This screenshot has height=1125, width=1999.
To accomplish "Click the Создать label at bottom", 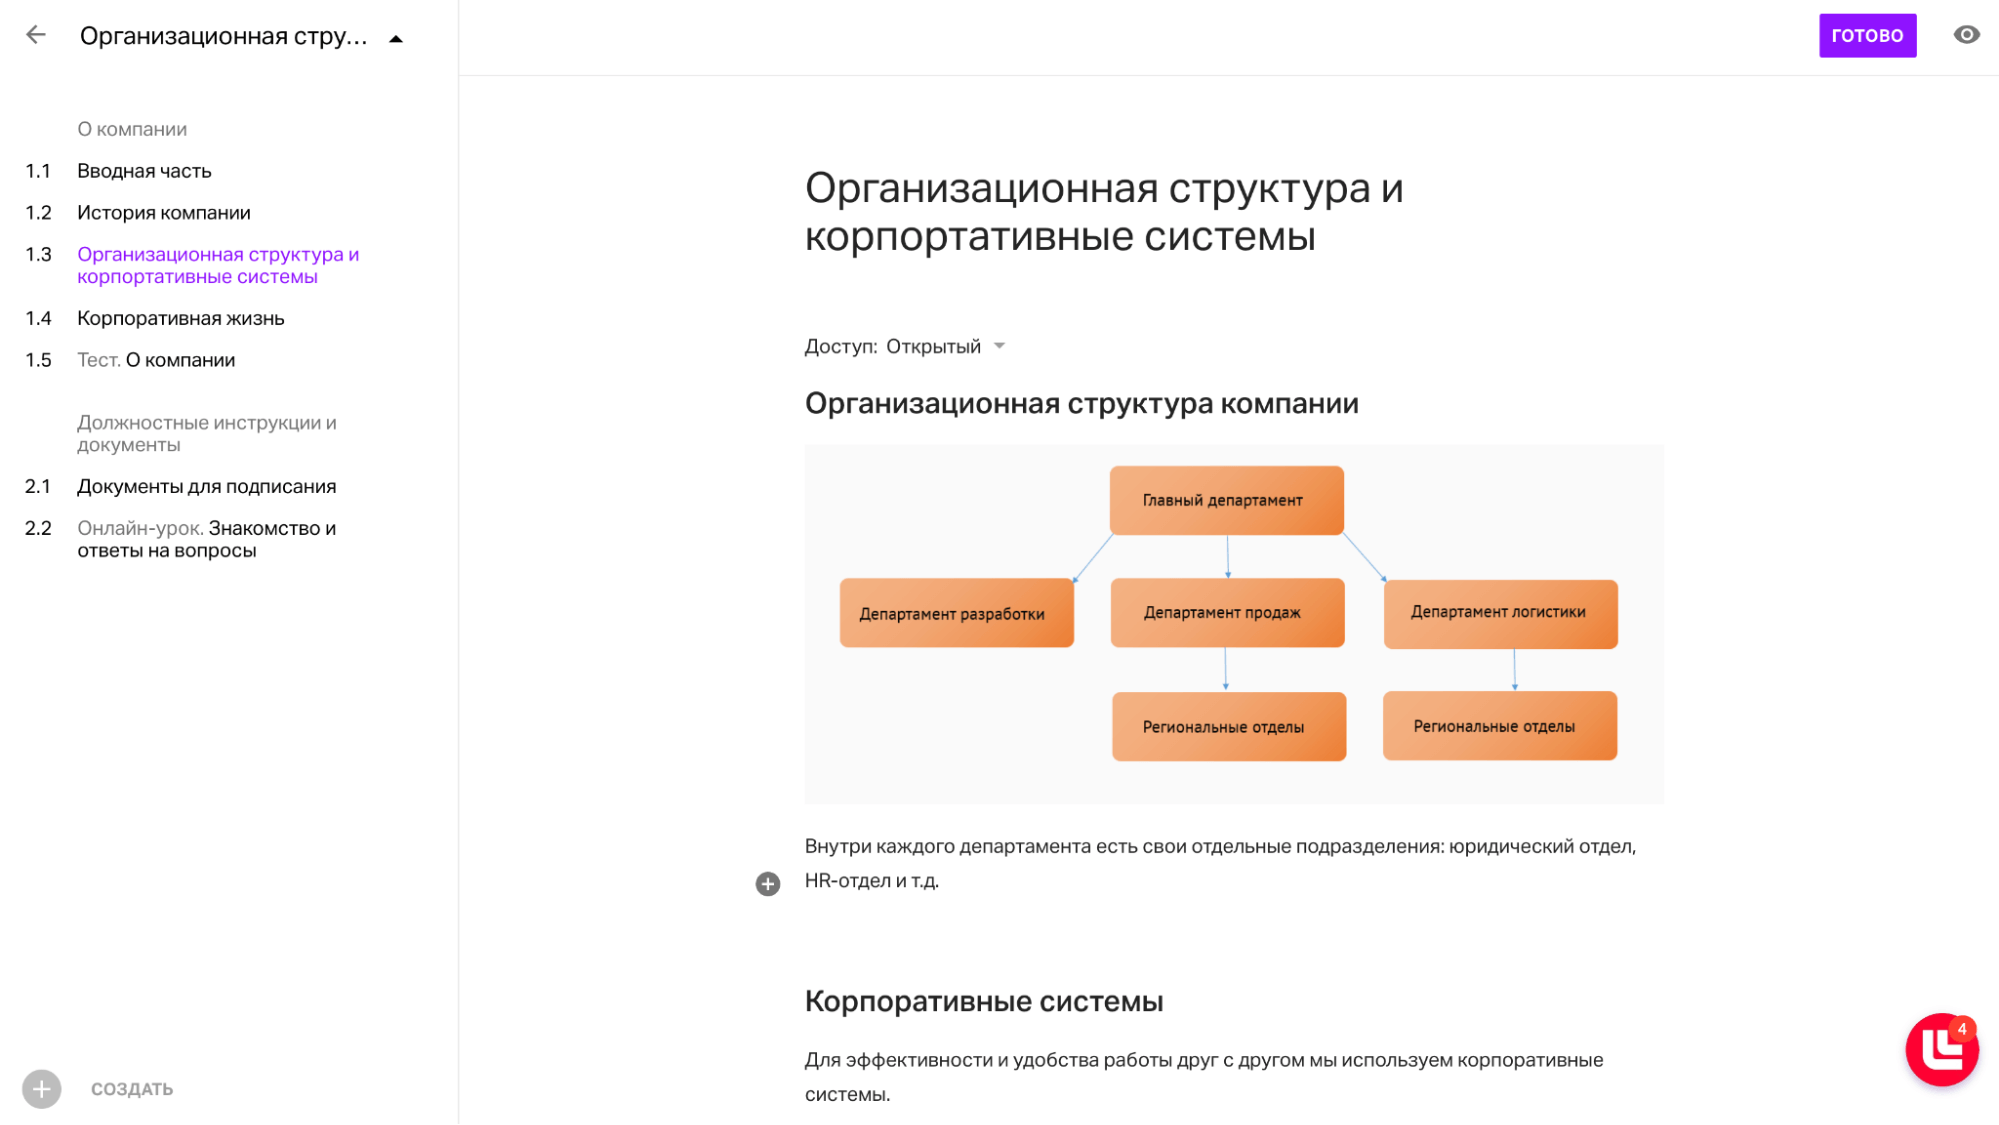I will [x=132, y=1089].
